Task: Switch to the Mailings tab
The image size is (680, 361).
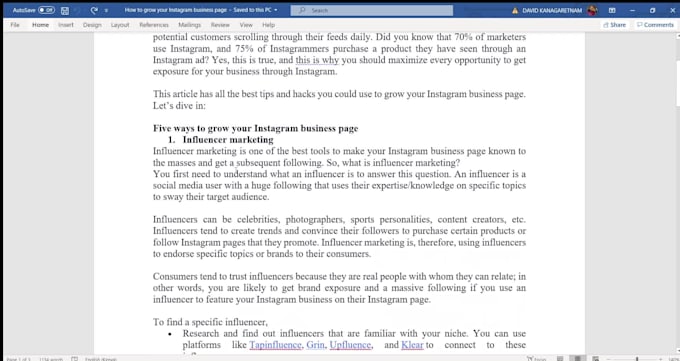Action: click(190, 25)
